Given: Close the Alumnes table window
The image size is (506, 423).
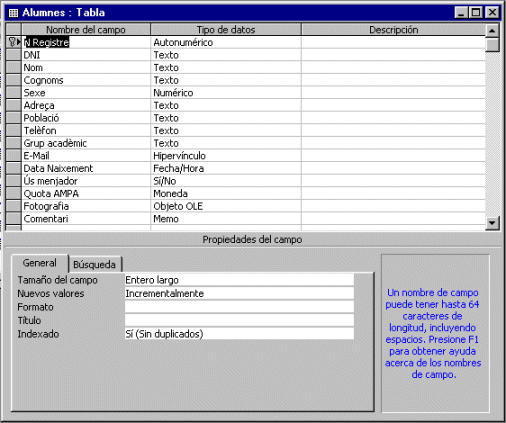Looking at the screenshot, I should [x=492, y=13].
